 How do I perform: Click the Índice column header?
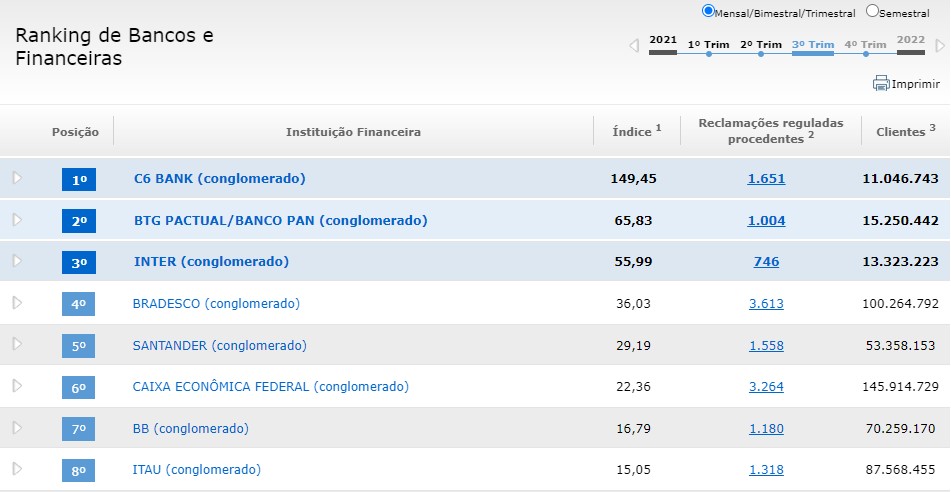click(x=637, y=131)
